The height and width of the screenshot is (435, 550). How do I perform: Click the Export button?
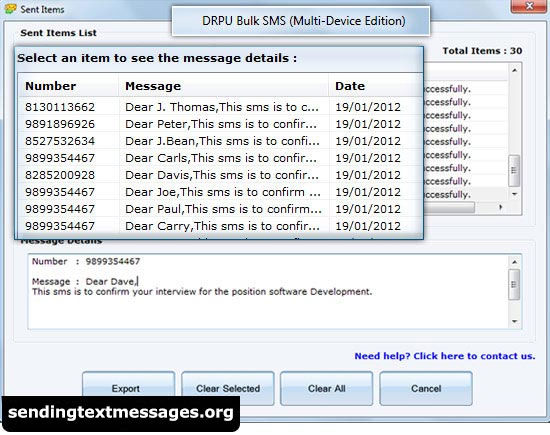click(128, 388)
